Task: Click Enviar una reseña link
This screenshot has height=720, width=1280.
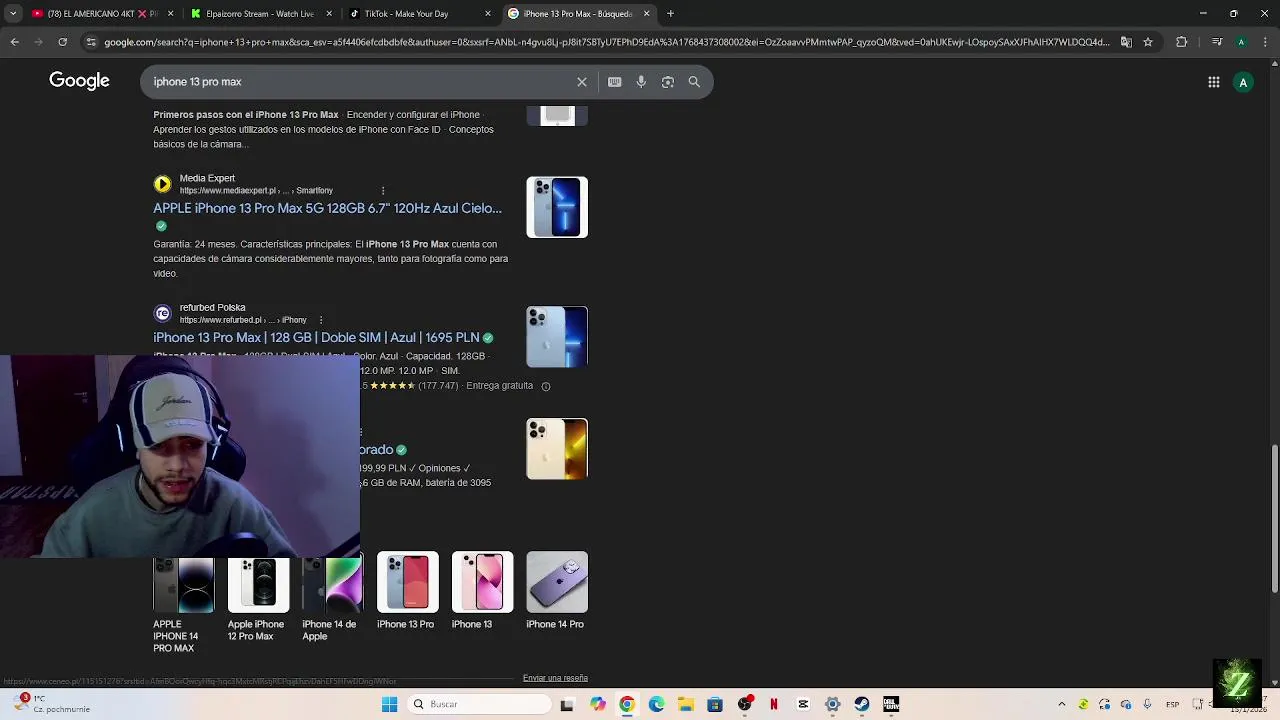Action: [555, 678]
